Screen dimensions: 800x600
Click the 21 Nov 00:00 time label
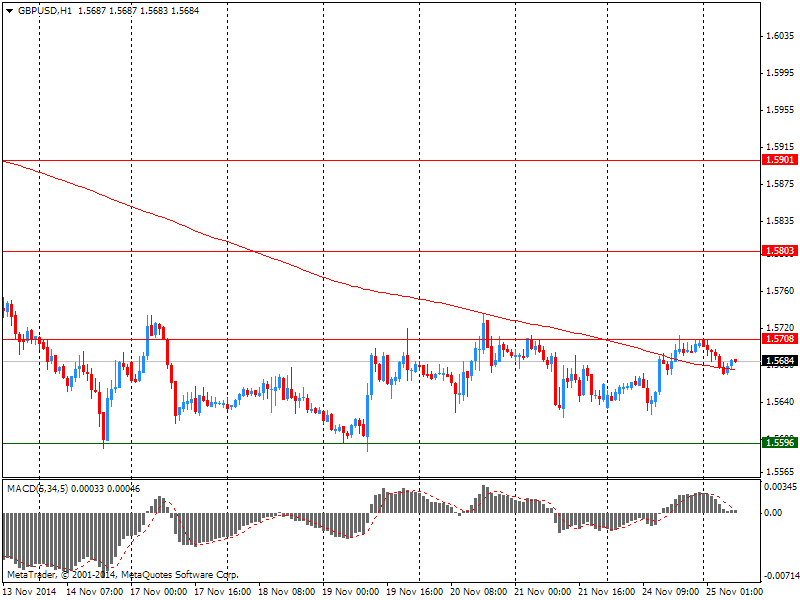pos(542,592)
